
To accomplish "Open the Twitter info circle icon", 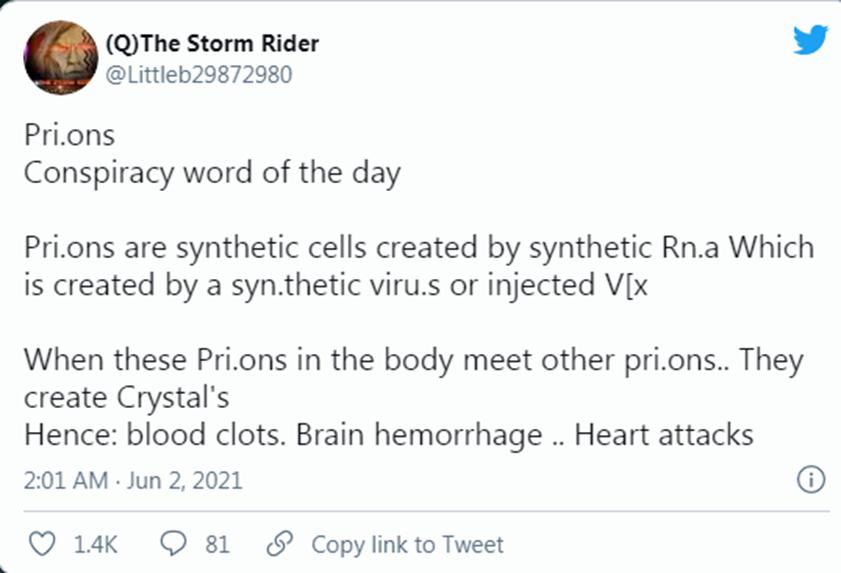I will point(810,481).
